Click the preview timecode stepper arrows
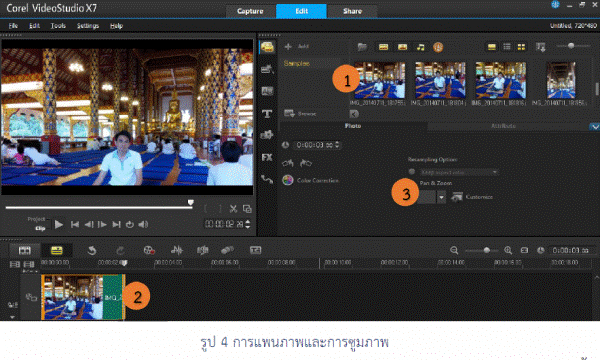Viewport: 600px width, 360px height. pos(248,224)
